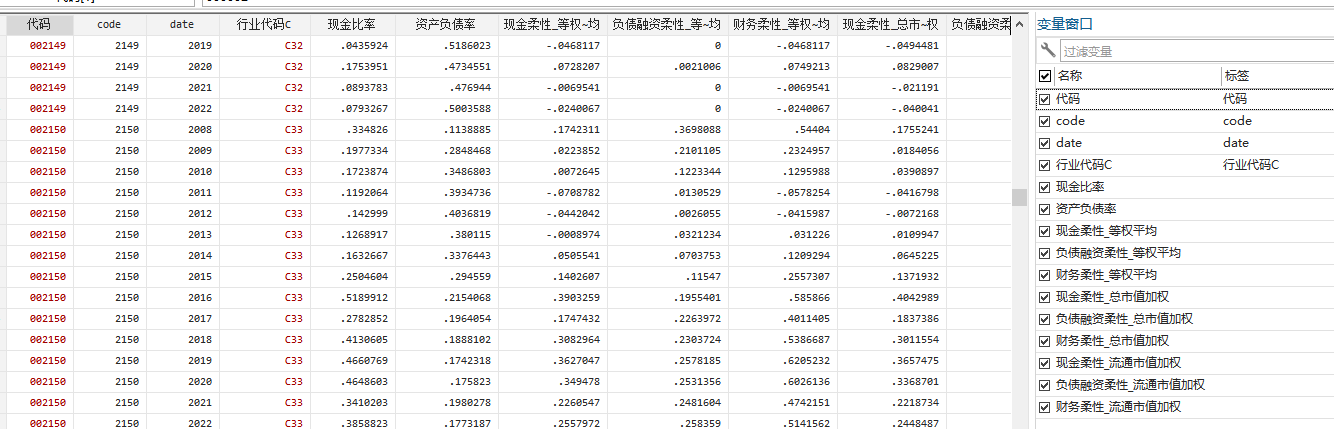Click the cell 002150 in the 2008 row

tap(47, 129)
